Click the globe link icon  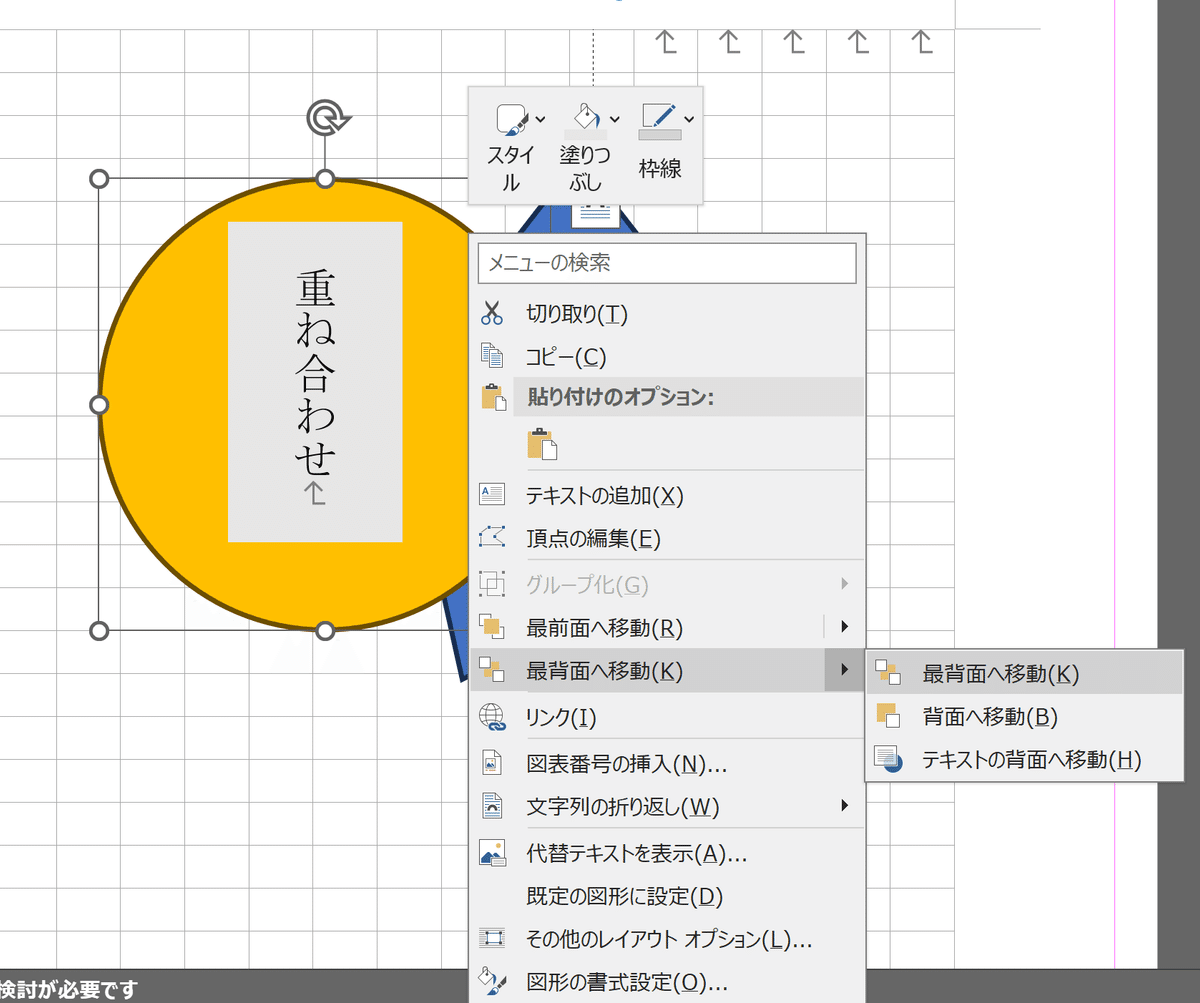[492, 717]
